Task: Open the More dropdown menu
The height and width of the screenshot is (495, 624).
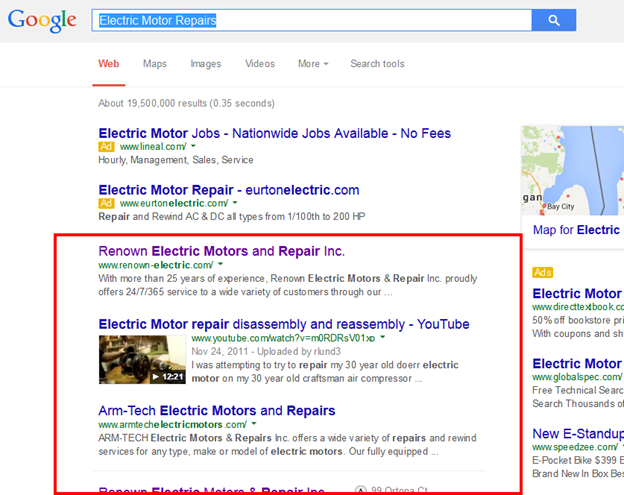Action: [x=313, y=64]
